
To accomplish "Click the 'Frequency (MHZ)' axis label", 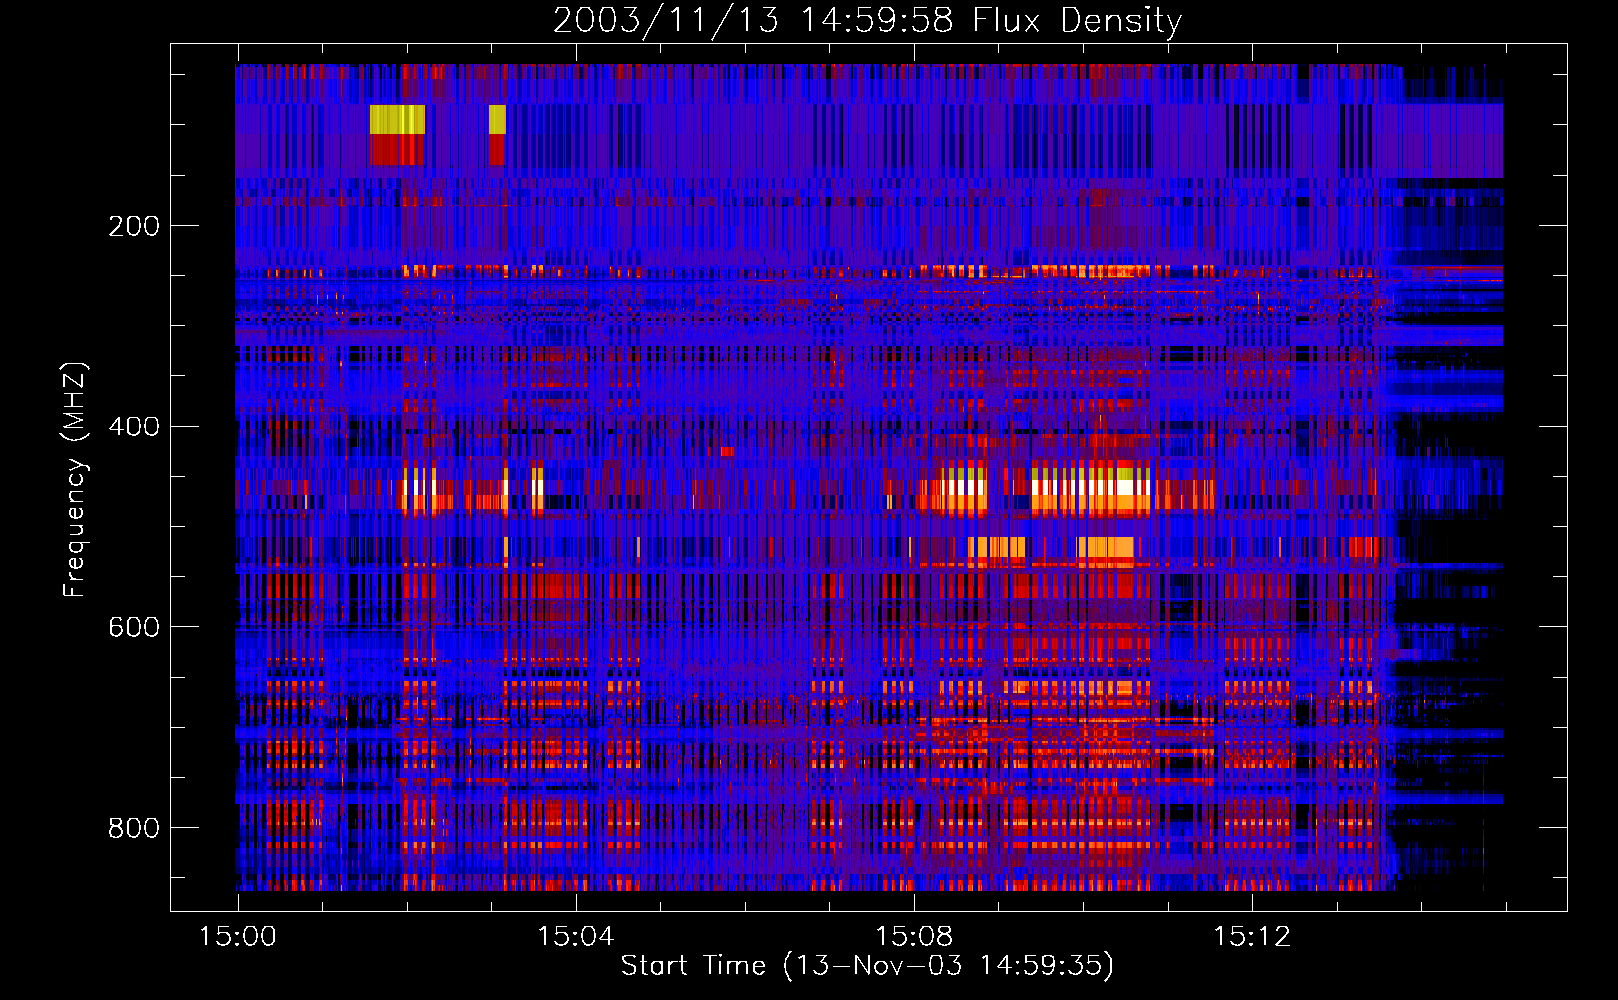I will (75, 480).
